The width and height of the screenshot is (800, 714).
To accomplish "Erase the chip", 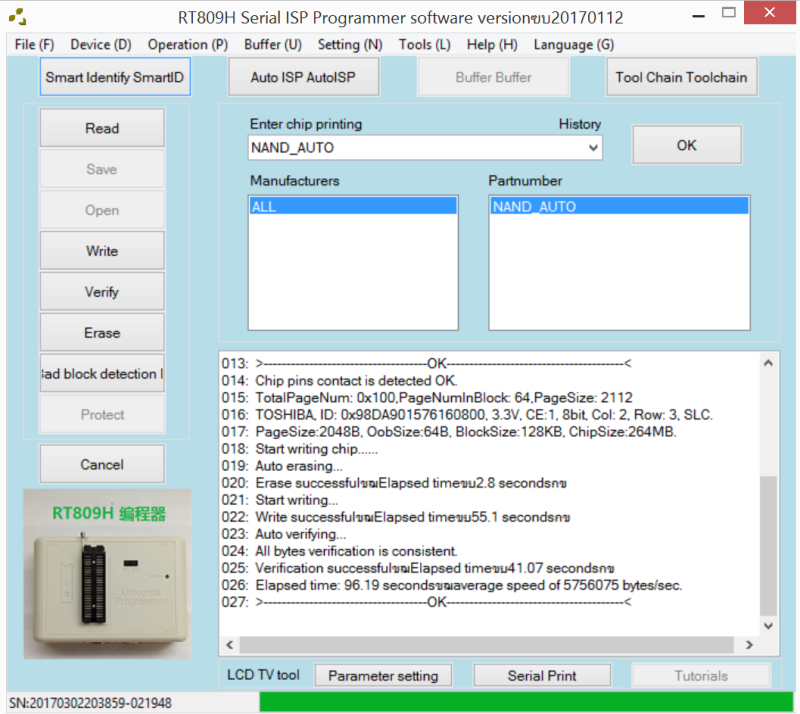I will point(101,332).
